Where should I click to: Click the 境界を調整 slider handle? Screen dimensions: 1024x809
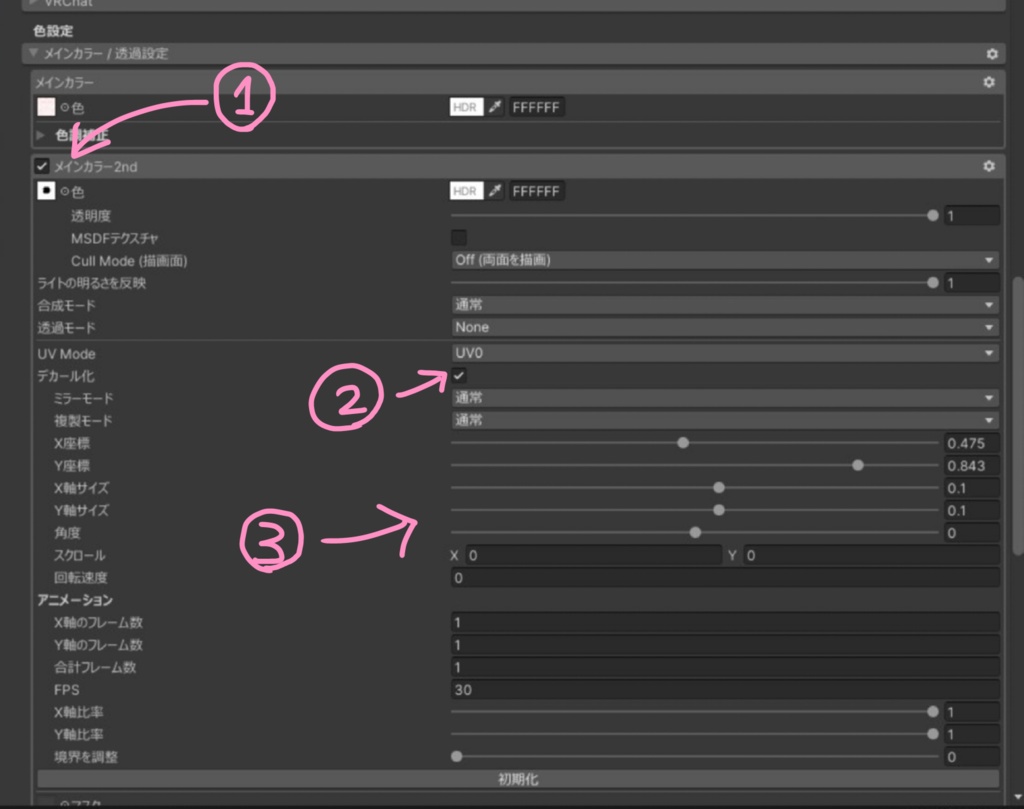click(x=456, y=756)
